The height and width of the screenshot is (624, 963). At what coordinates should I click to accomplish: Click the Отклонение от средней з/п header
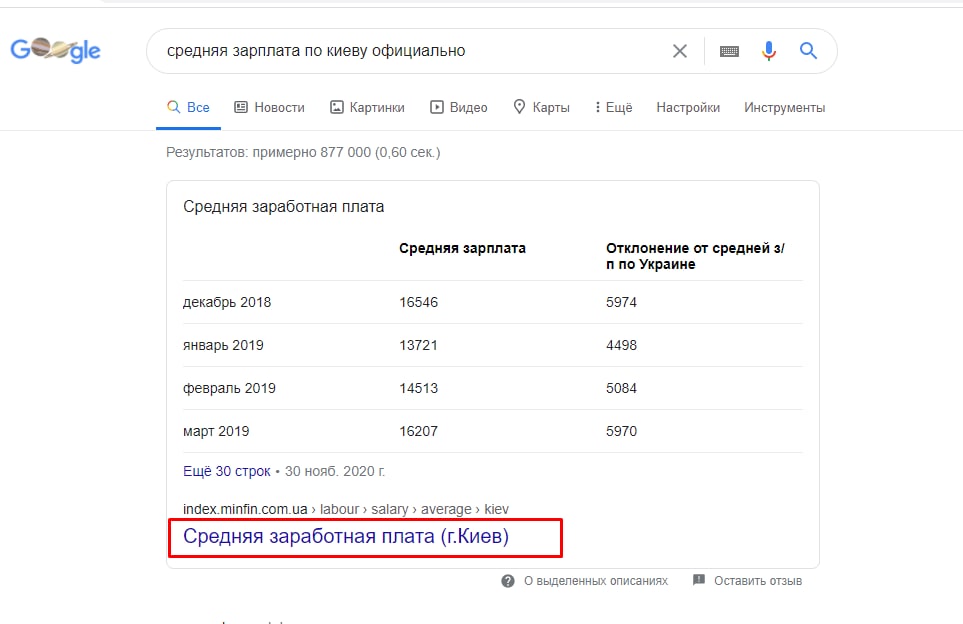coord(695,256)
